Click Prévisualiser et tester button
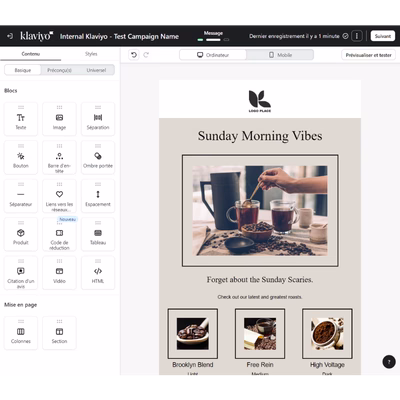This screenshot has width=400, height=400. pyautogui.click(x=368, y=55)
